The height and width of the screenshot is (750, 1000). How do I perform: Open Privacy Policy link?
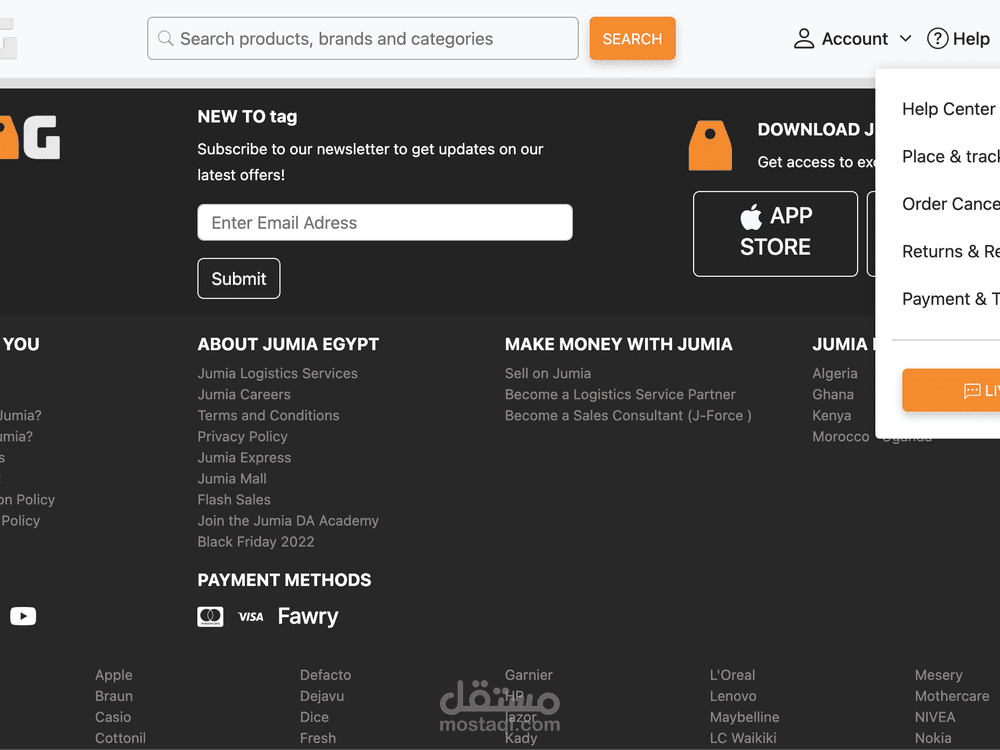[242, 436]
